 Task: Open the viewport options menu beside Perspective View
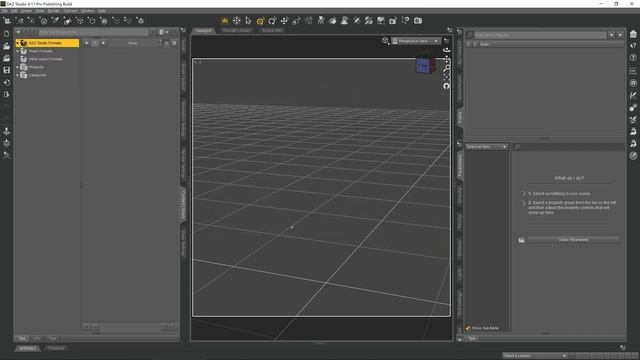[446, 41]
